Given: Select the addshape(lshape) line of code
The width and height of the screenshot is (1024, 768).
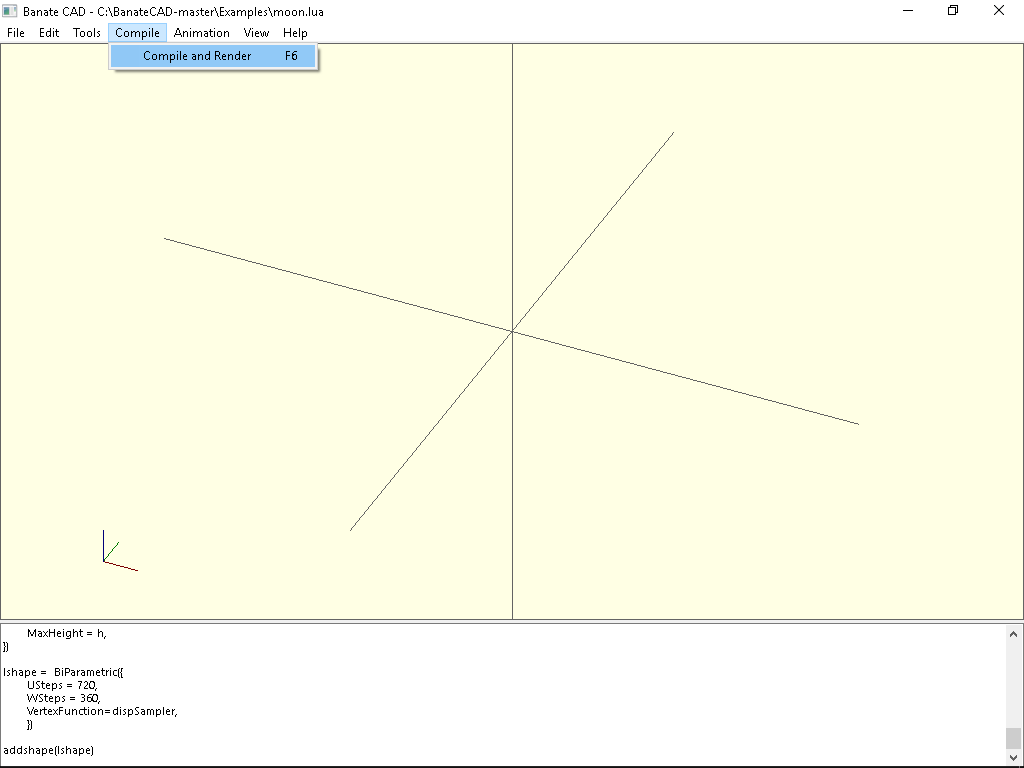Looking at the screenshot, I should [48, 750].
